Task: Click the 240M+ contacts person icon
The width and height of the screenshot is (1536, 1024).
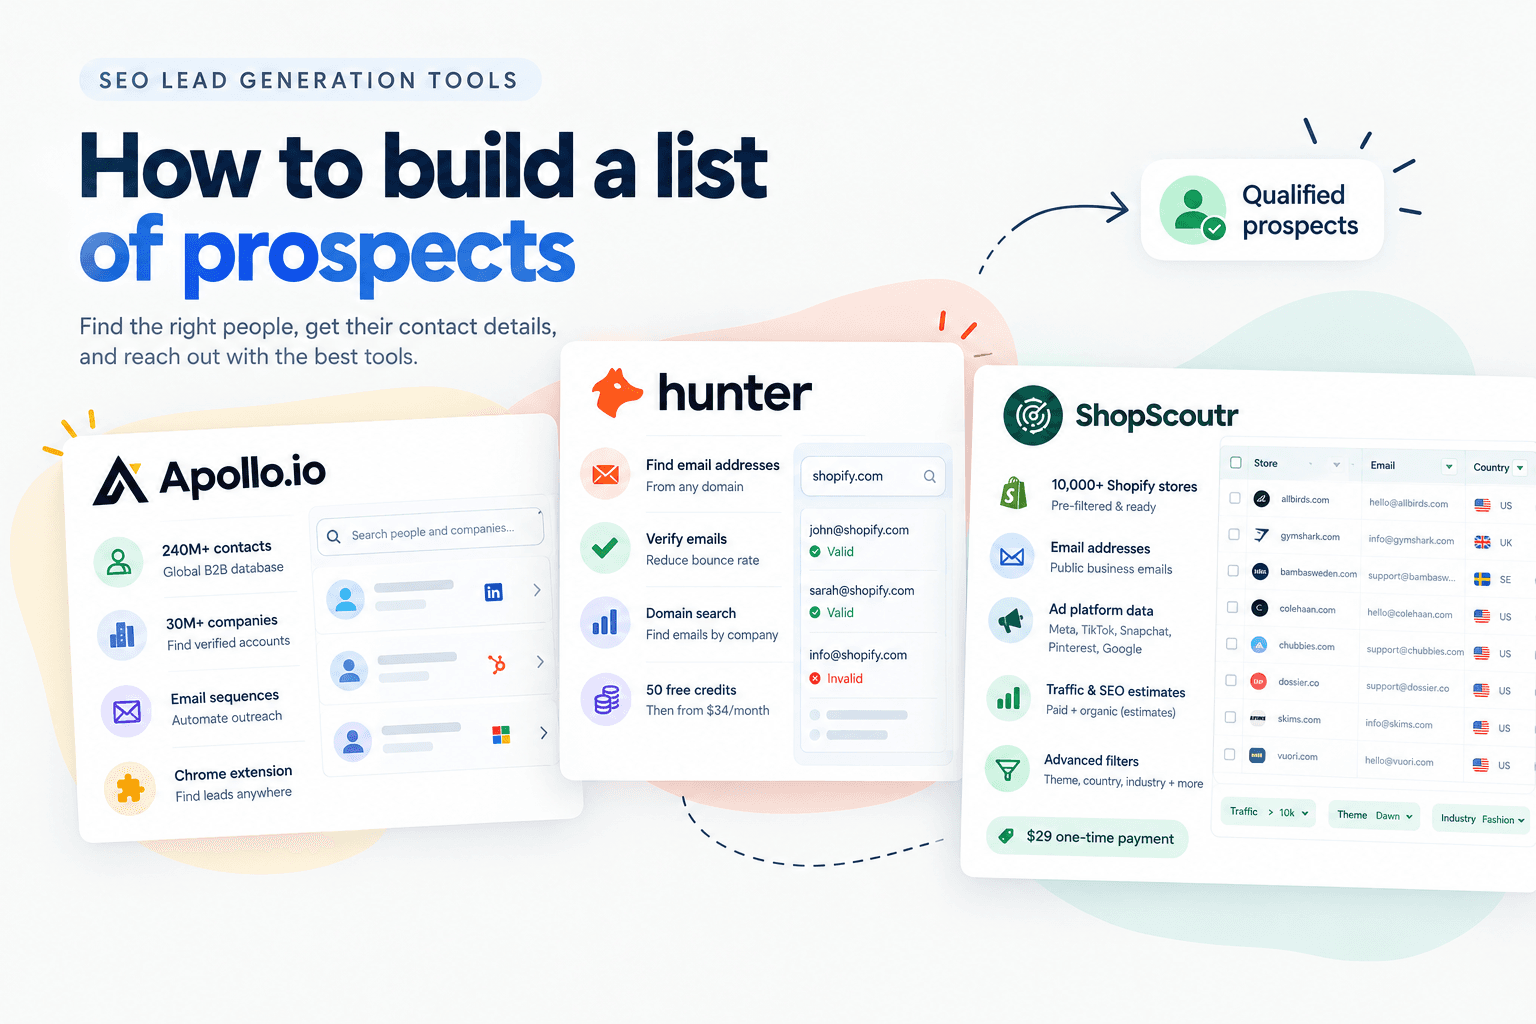Action: pyautogui.click(x=119, y=561)
